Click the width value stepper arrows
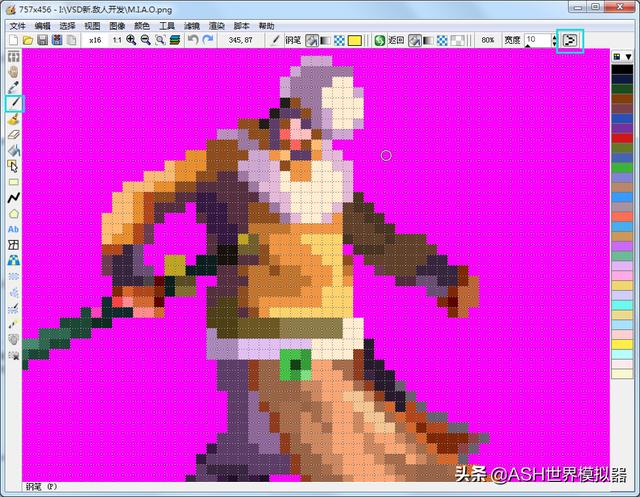The height and width of the screenshot is (497, 640). [552, 40]
